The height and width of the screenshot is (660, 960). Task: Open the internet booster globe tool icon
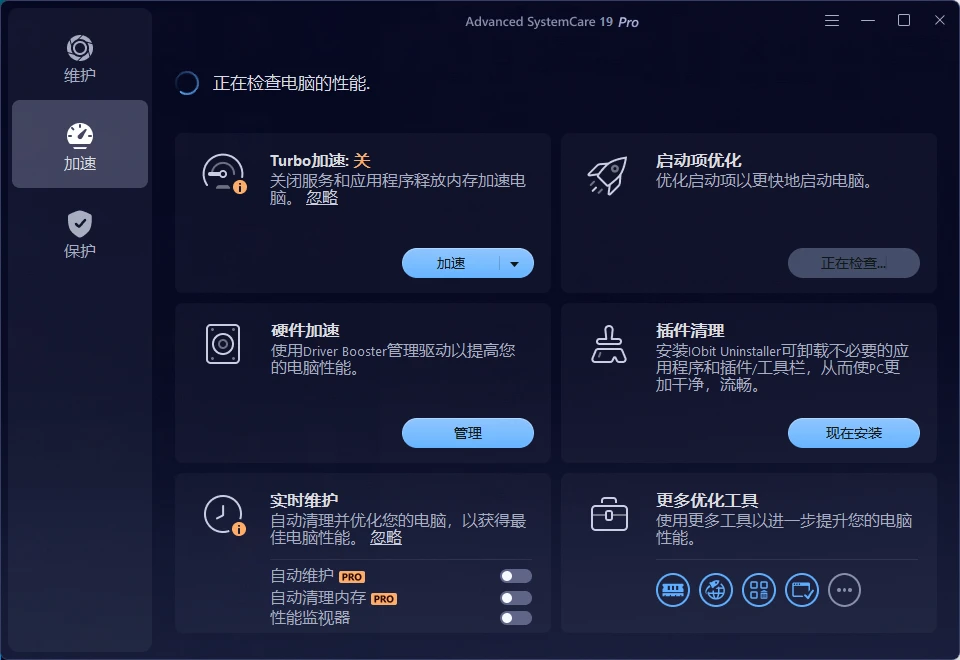click(715, 590)
